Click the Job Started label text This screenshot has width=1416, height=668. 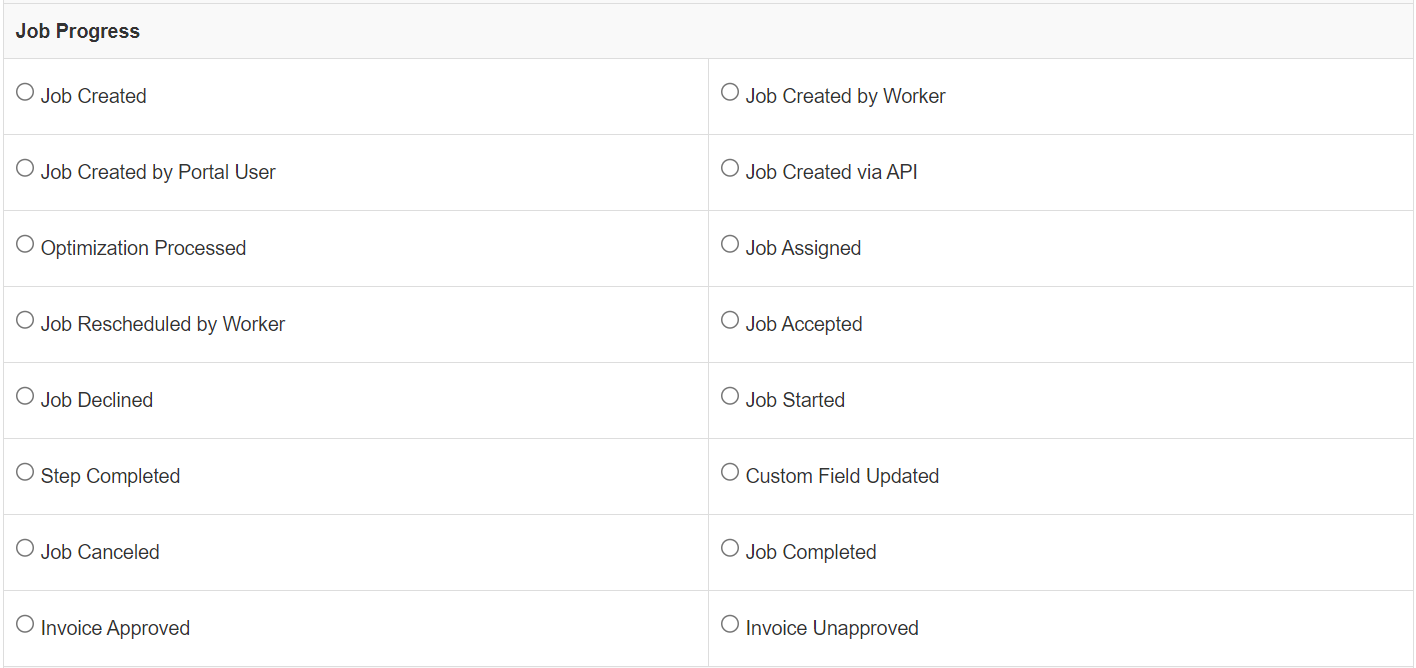point(794,399)
